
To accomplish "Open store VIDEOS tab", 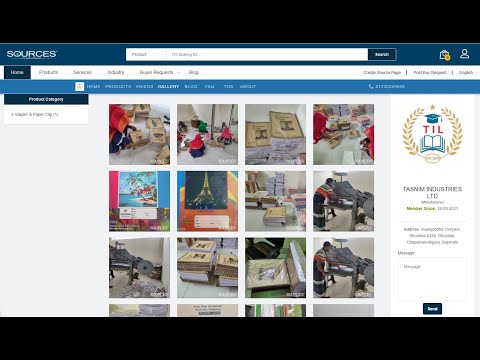I will pos(144,86).
